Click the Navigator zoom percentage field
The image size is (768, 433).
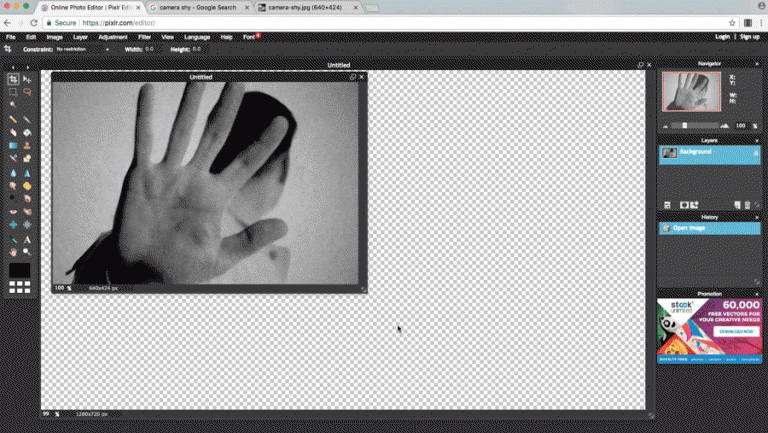coord(741,126)
